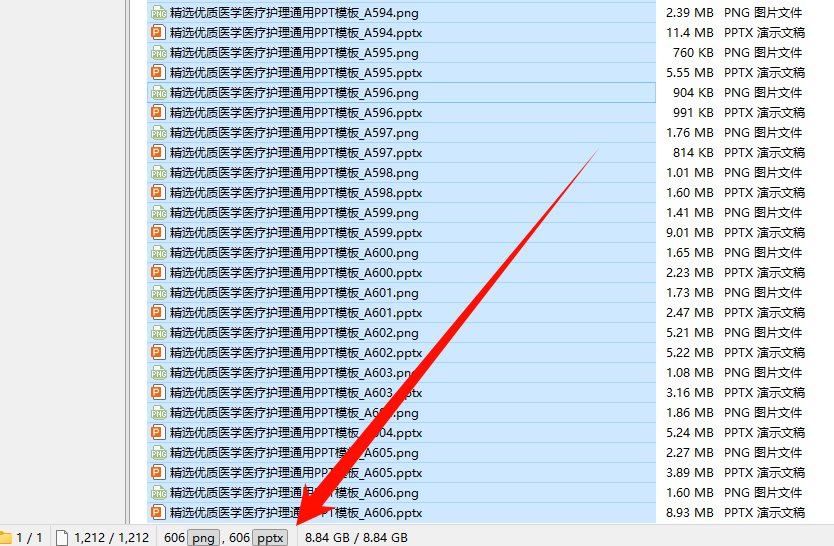Click PNG icon of A600.png file
This screenshot has height=546, width=834.
coord(159,253)
